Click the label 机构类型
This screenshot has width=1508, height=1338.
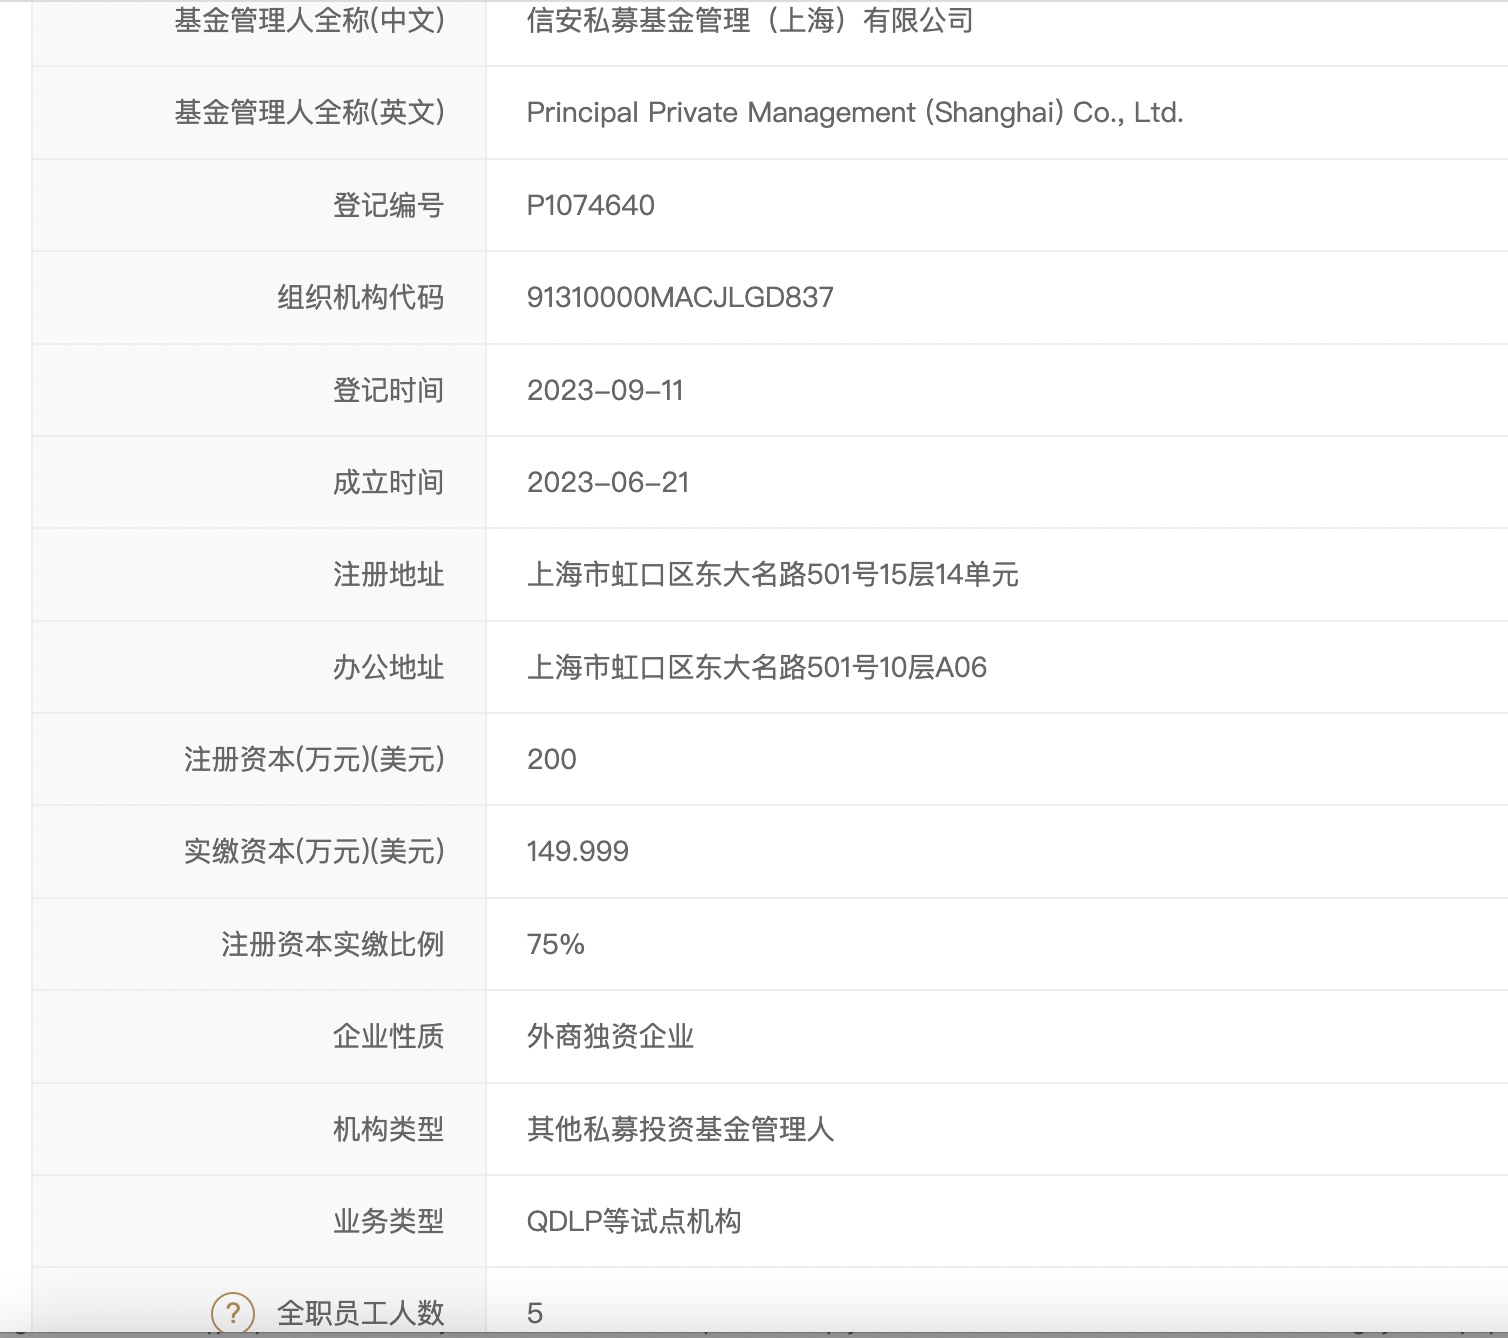388,1129
